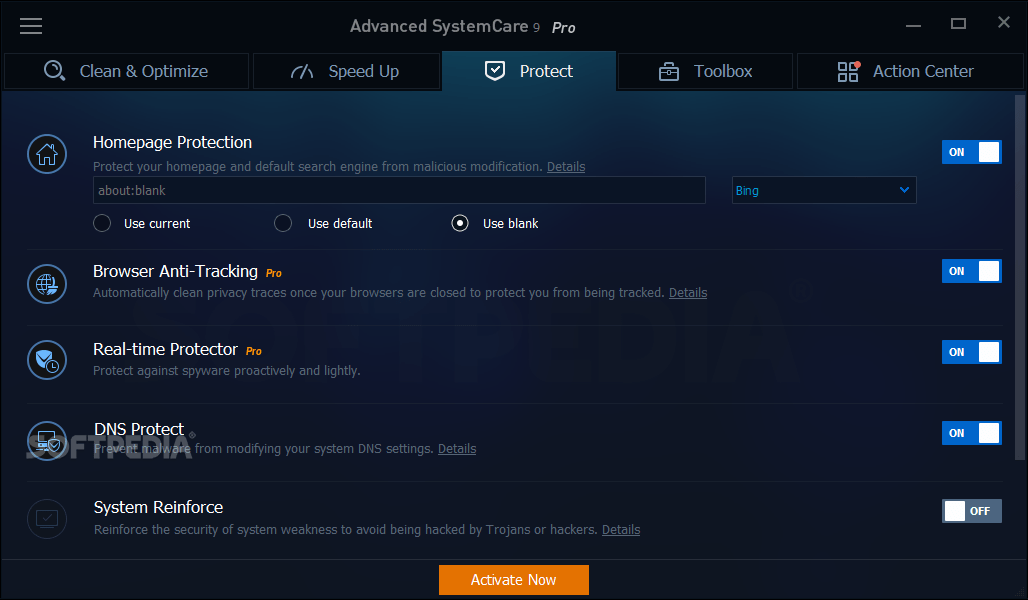Open the Action Center tab

click(x=910, y=71)
